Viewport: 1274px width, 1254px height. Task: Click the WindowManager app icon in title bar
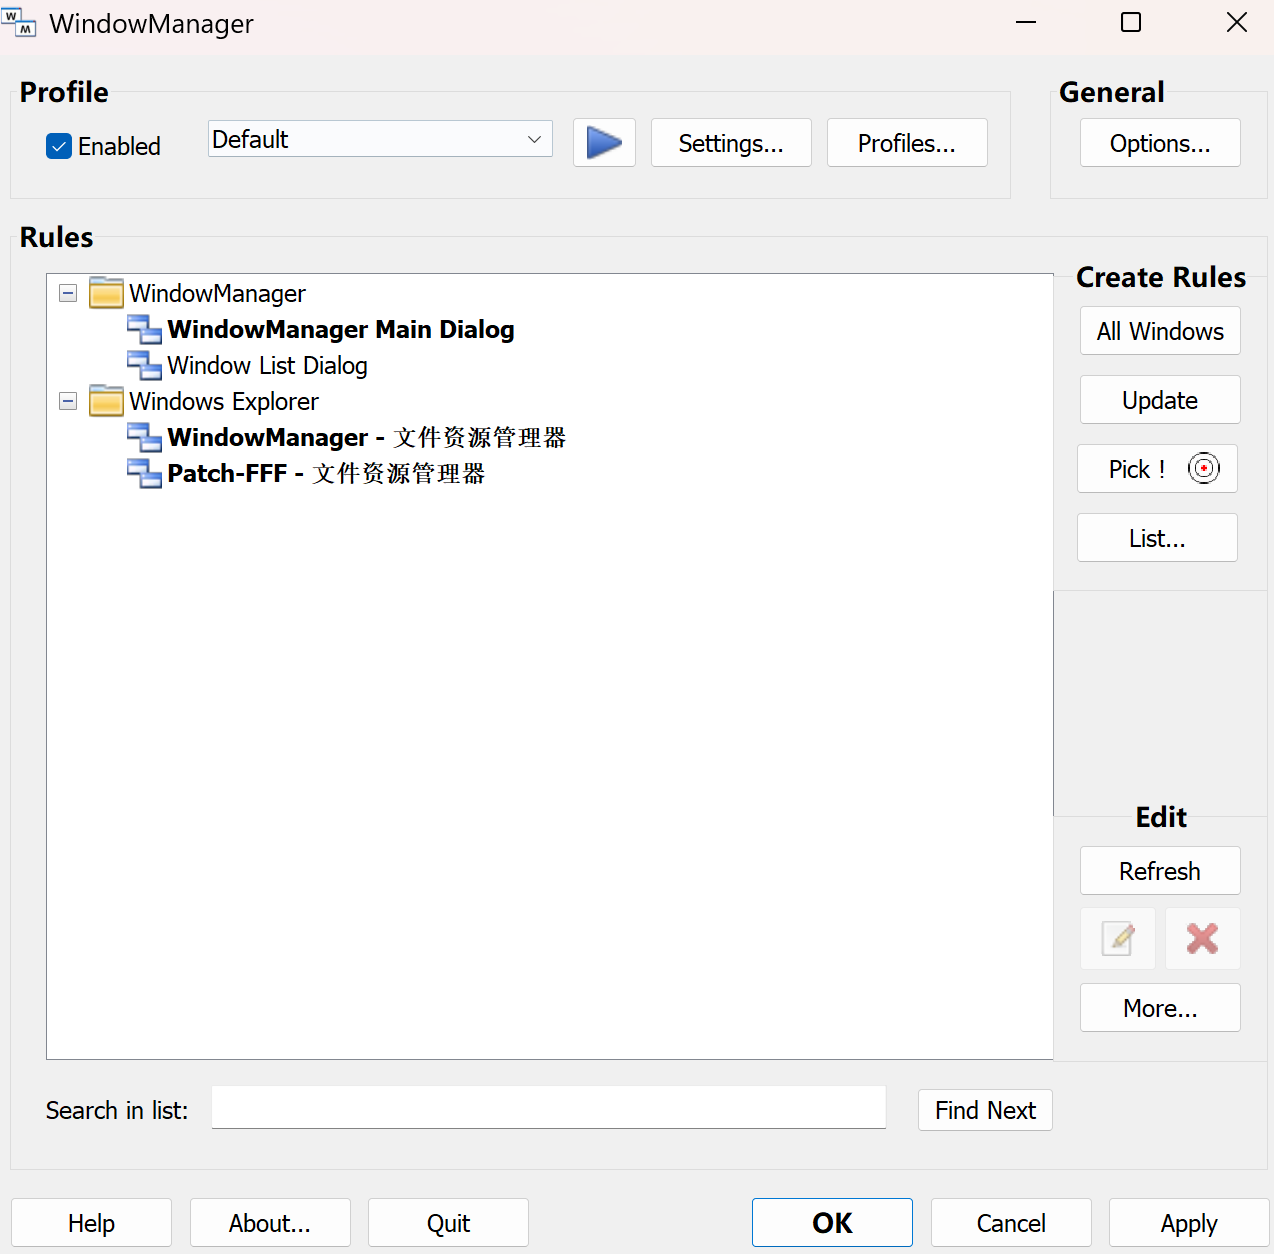(x=19, y=23)
